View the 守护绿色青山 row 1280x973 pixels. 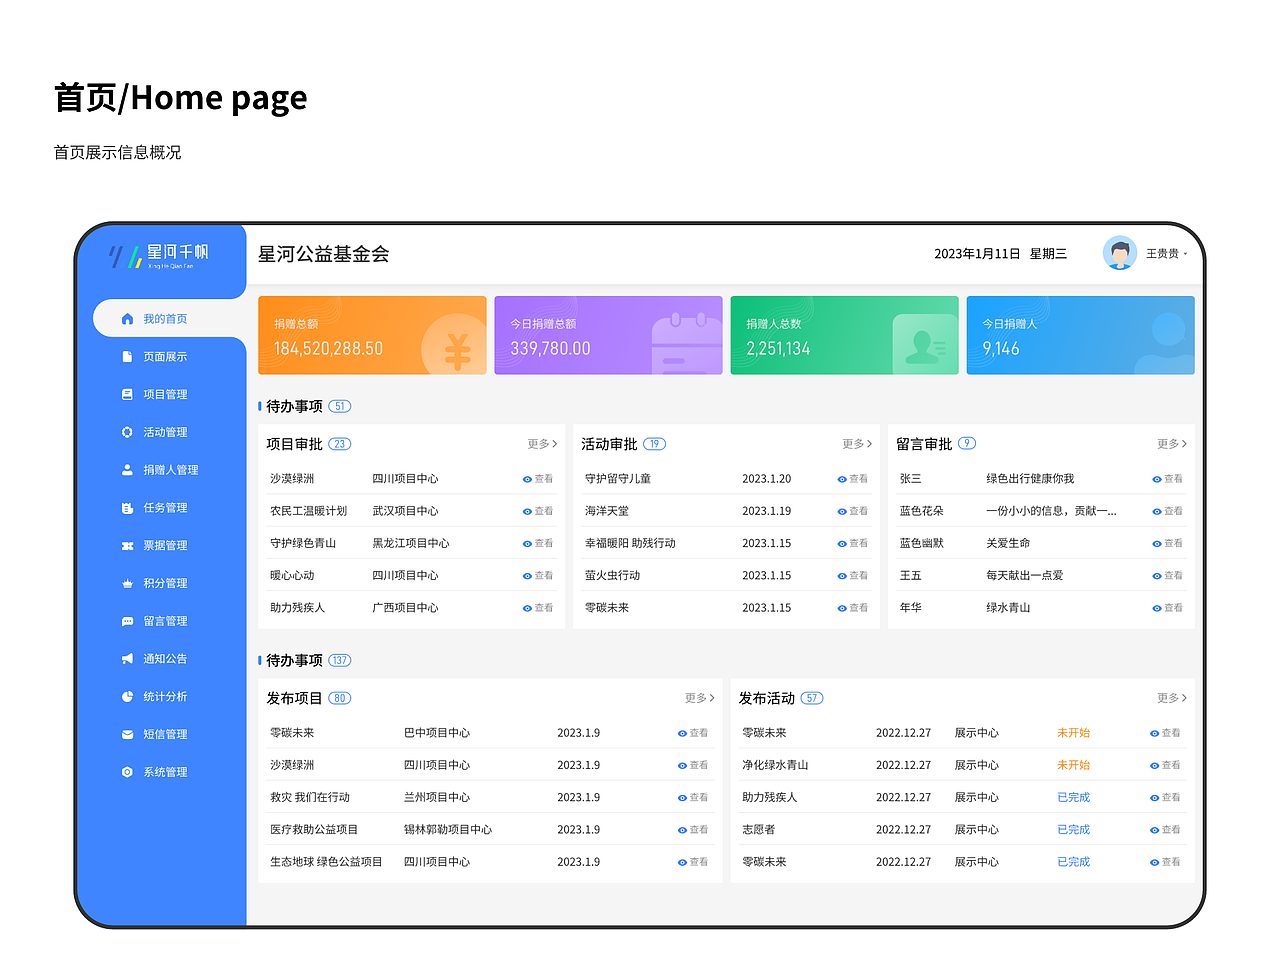coord(411,543)
